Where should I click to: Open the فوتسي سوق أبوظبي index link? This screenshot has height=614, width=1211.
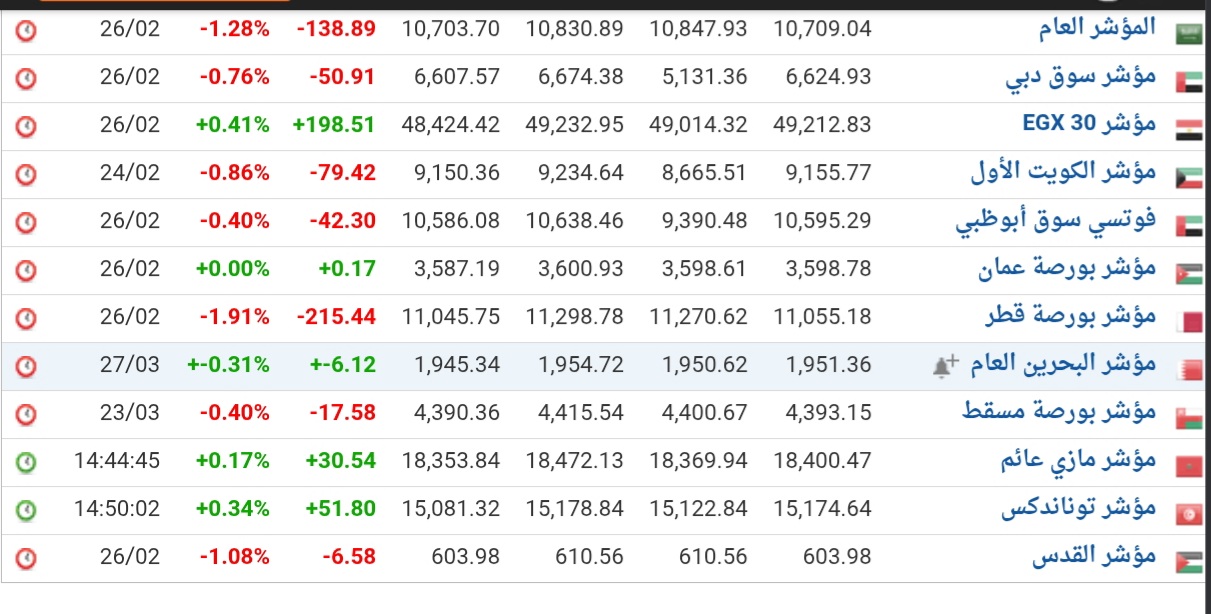point(1055,221)
